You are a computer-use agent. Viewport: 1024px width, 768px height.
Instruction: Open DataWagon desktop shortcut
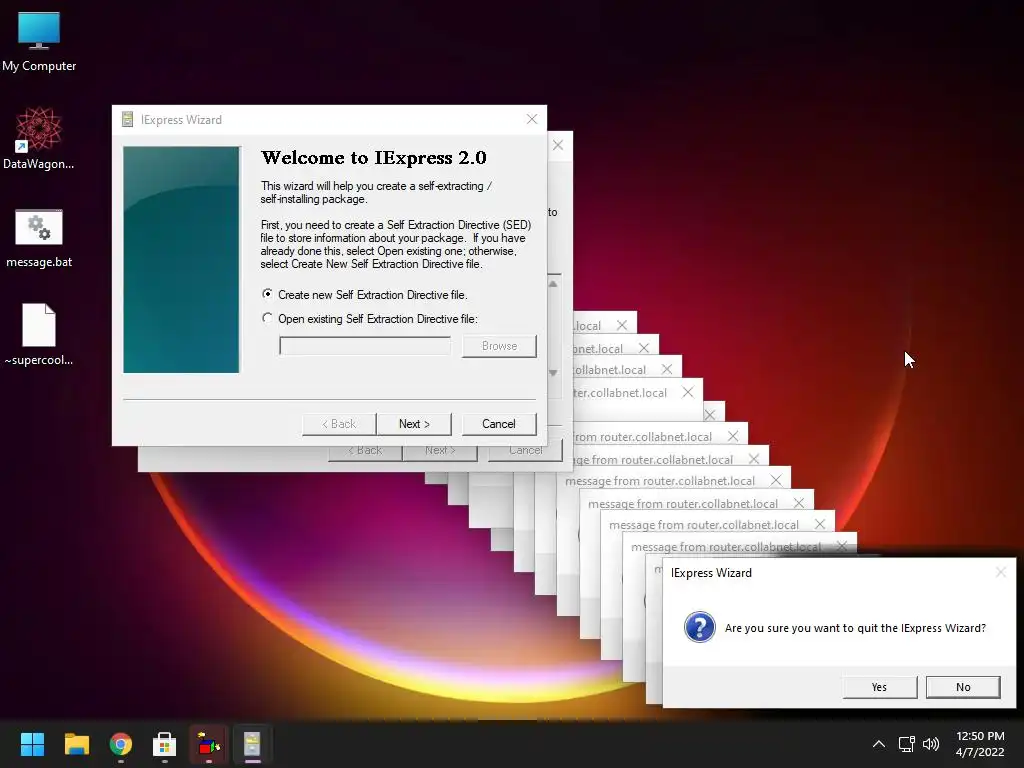[x=39, y=138]
